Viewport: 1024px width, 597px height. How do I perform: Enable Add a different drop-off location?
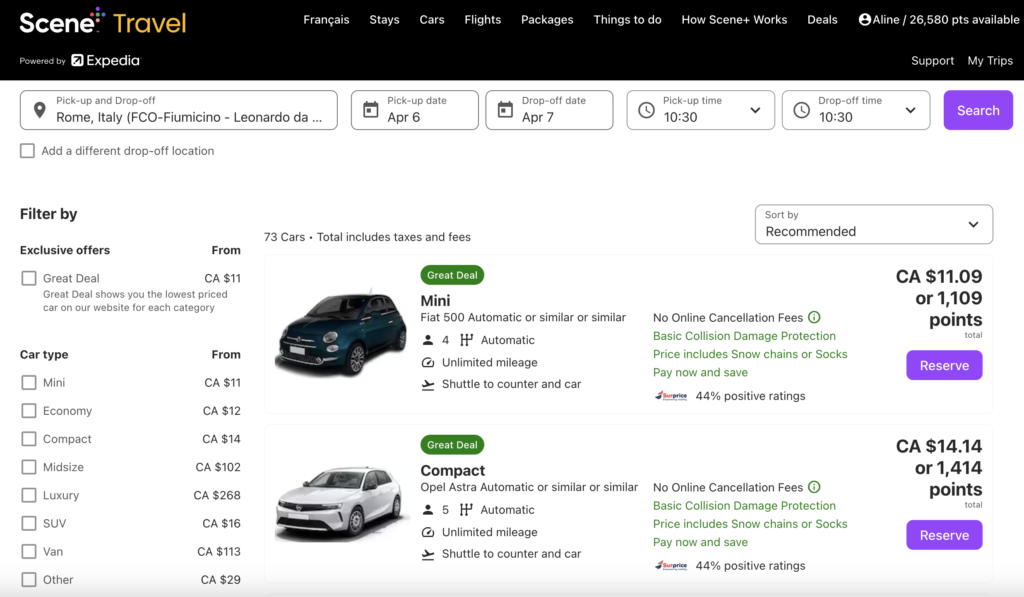(x=27, y=151)
